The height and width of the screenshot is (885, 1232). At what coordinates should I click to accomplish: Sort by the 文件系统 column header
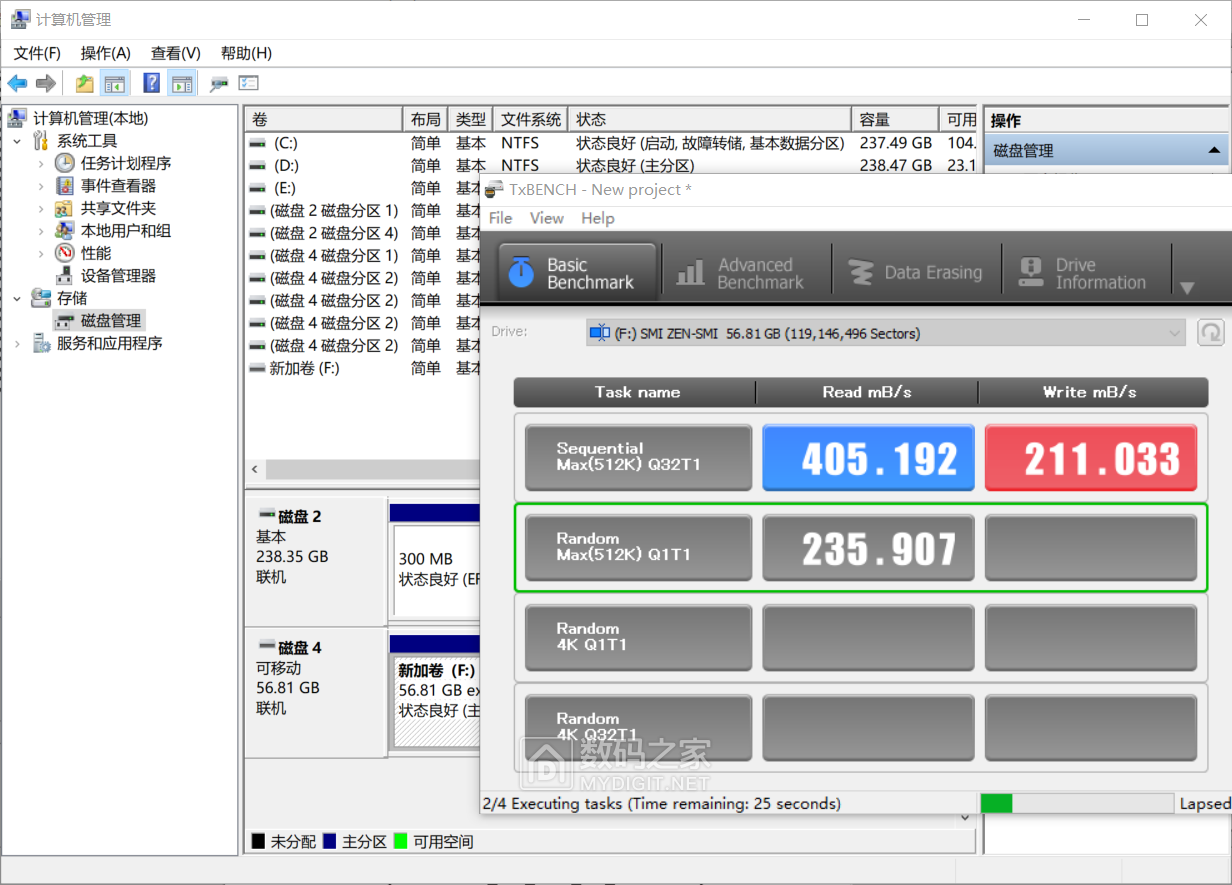[531, 120]
